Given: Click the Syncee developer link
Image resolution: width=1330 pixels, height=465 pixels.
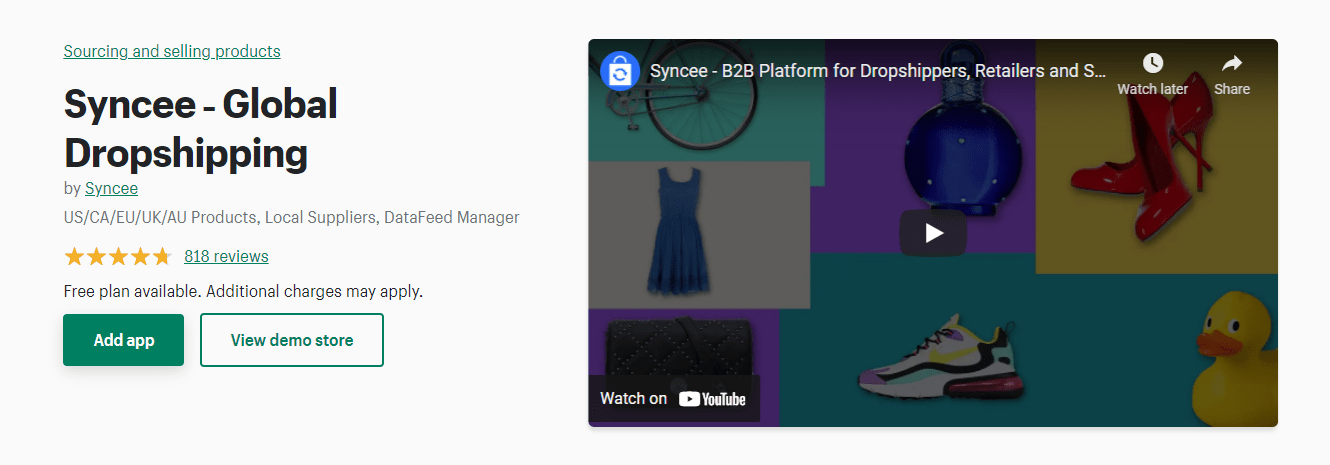Looking at the screenshot, I should pyautogui.click(x=111, y=188).
